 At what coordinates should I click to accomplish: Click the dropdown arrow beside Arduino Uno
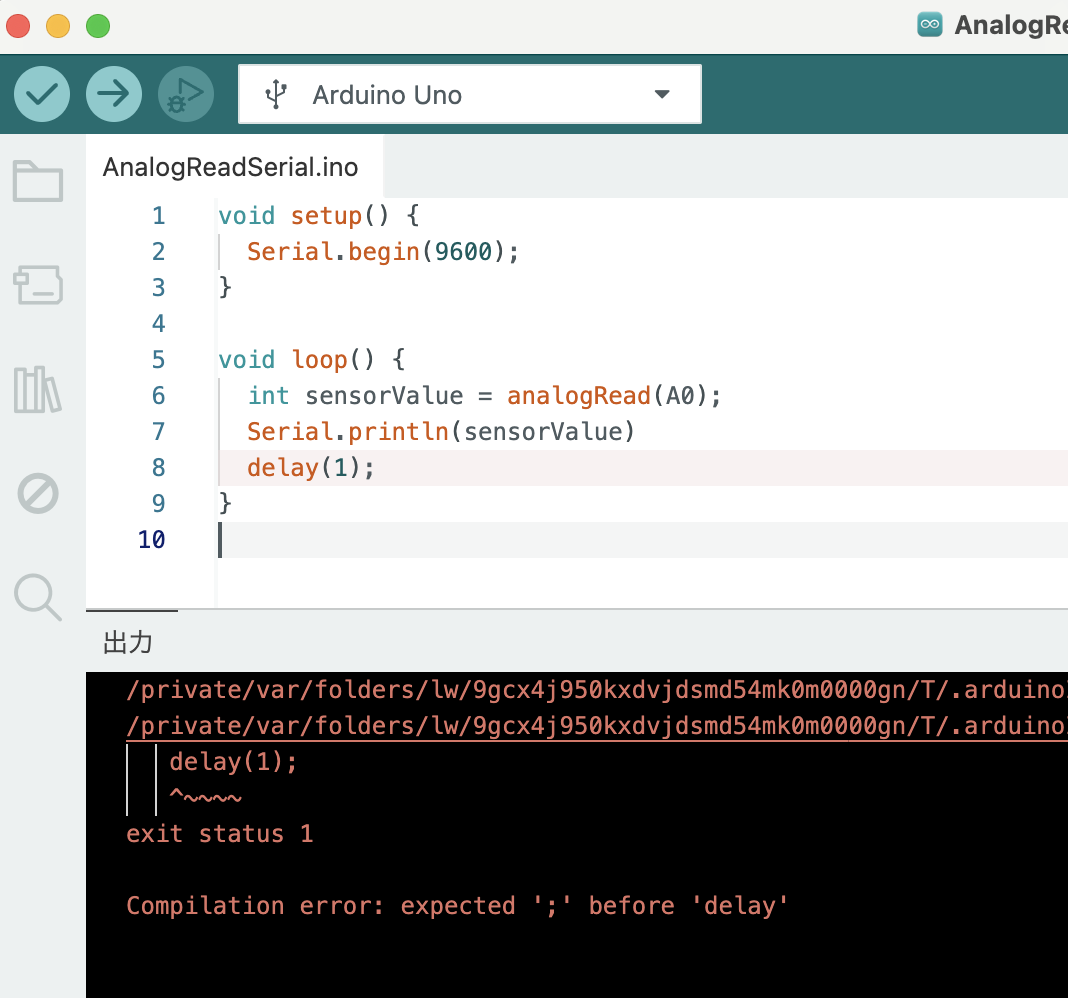662,94
